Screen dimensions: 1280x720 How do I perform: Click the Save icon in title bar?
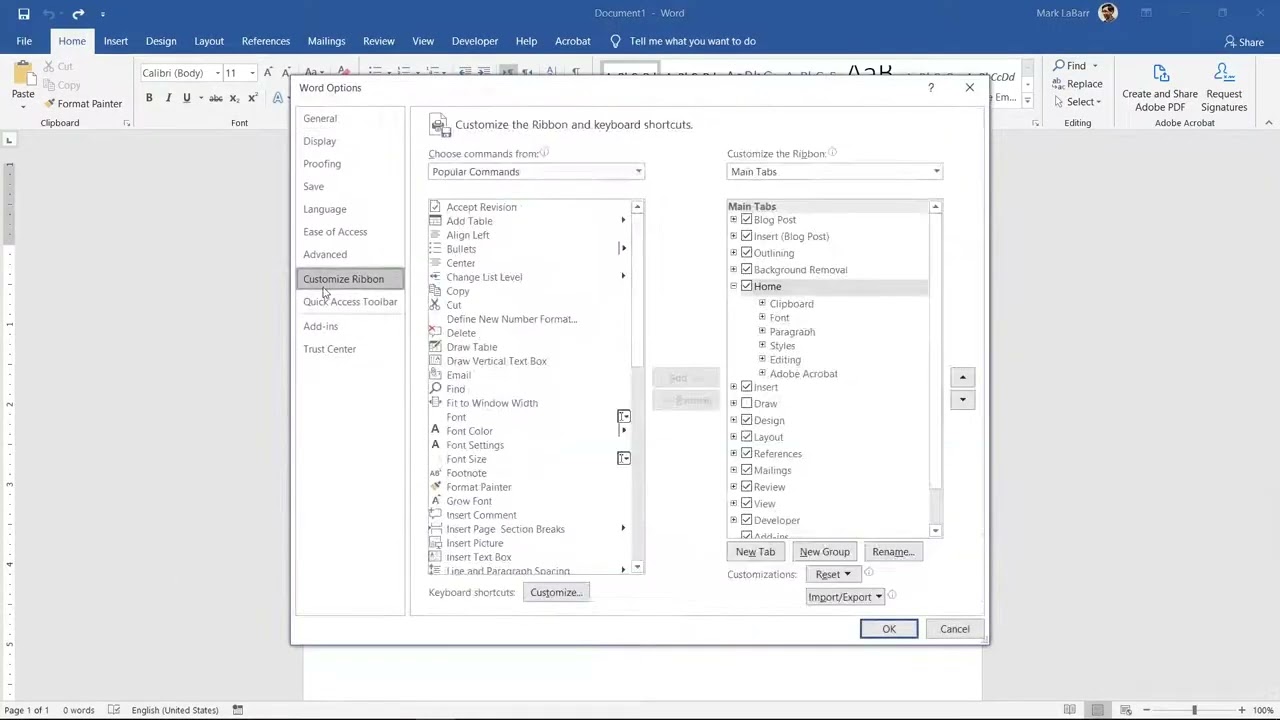(23, 13)
